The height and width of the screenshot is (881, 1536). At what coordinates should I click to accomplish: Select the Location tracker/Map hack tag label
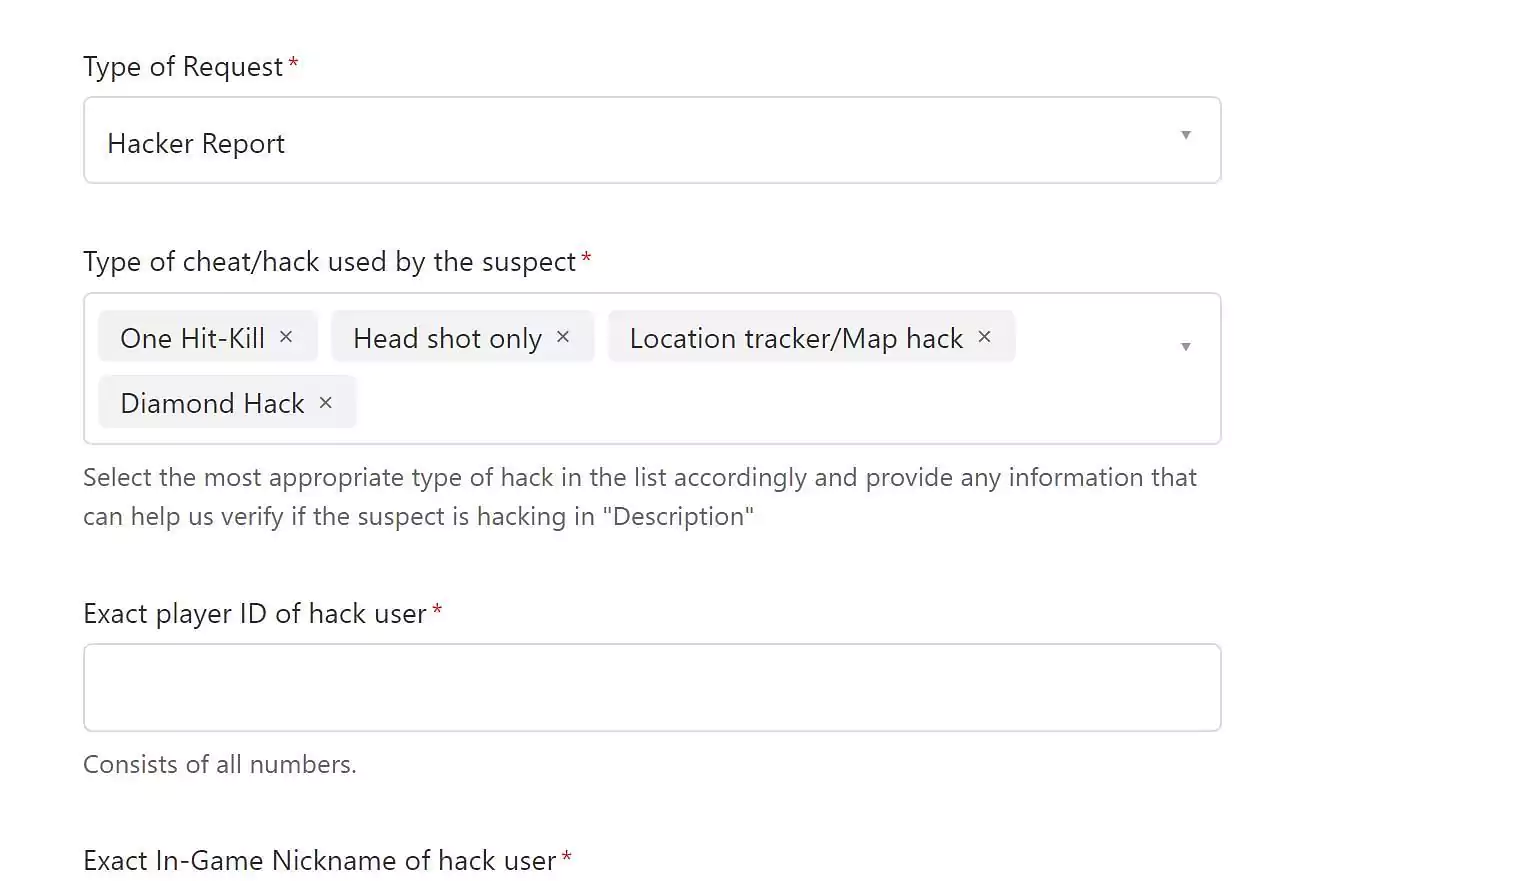796,339
